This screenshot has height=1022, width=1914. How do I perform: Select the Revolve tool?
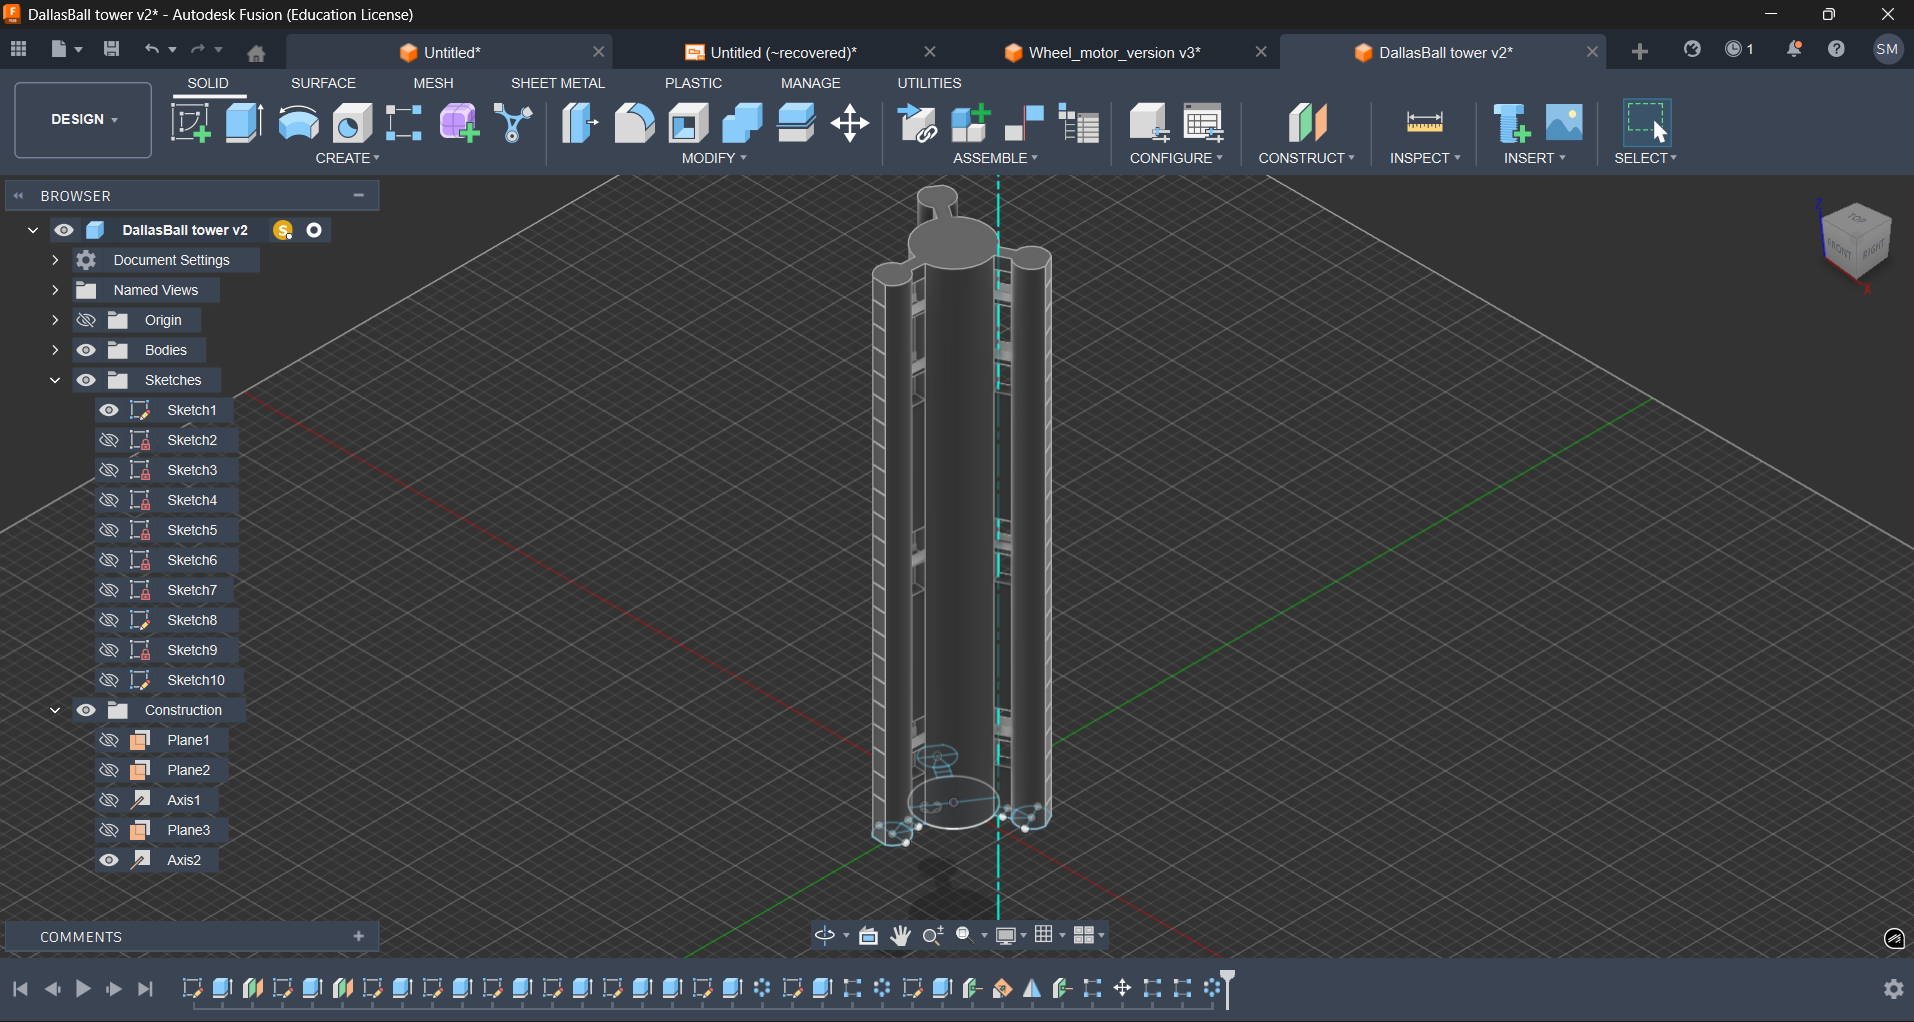(x=298, y=123)
